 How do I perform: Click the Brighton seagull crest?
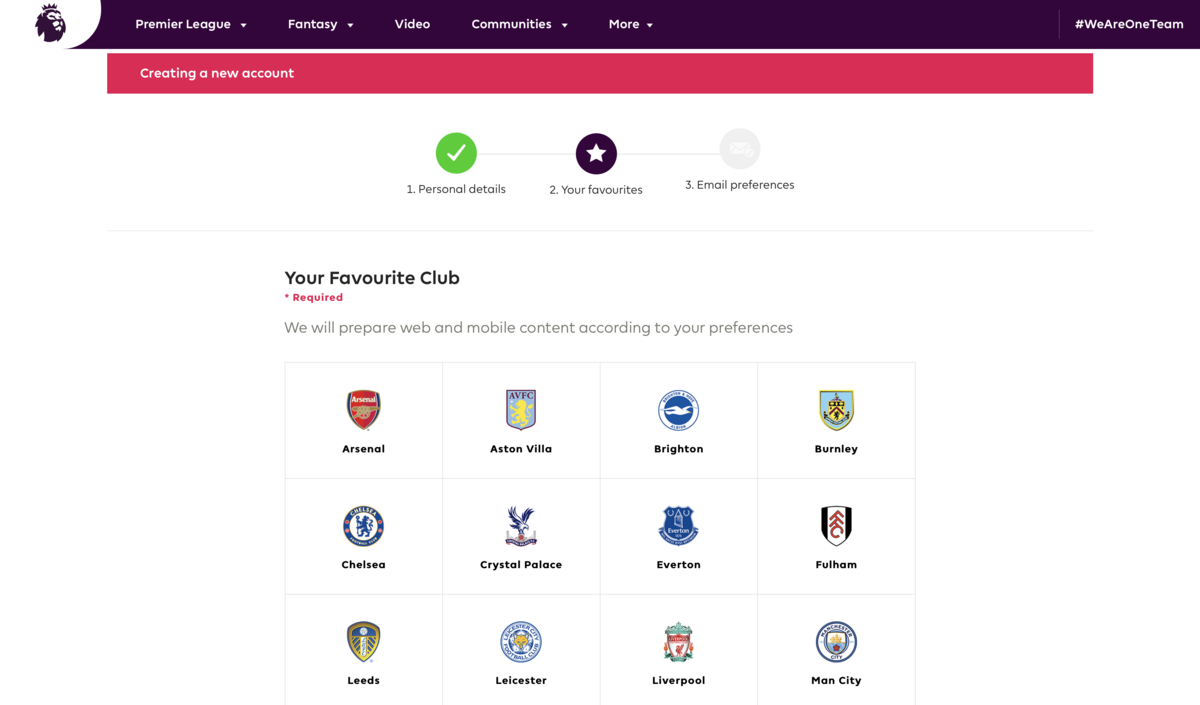pyautogui.click(x=678, y=410)
